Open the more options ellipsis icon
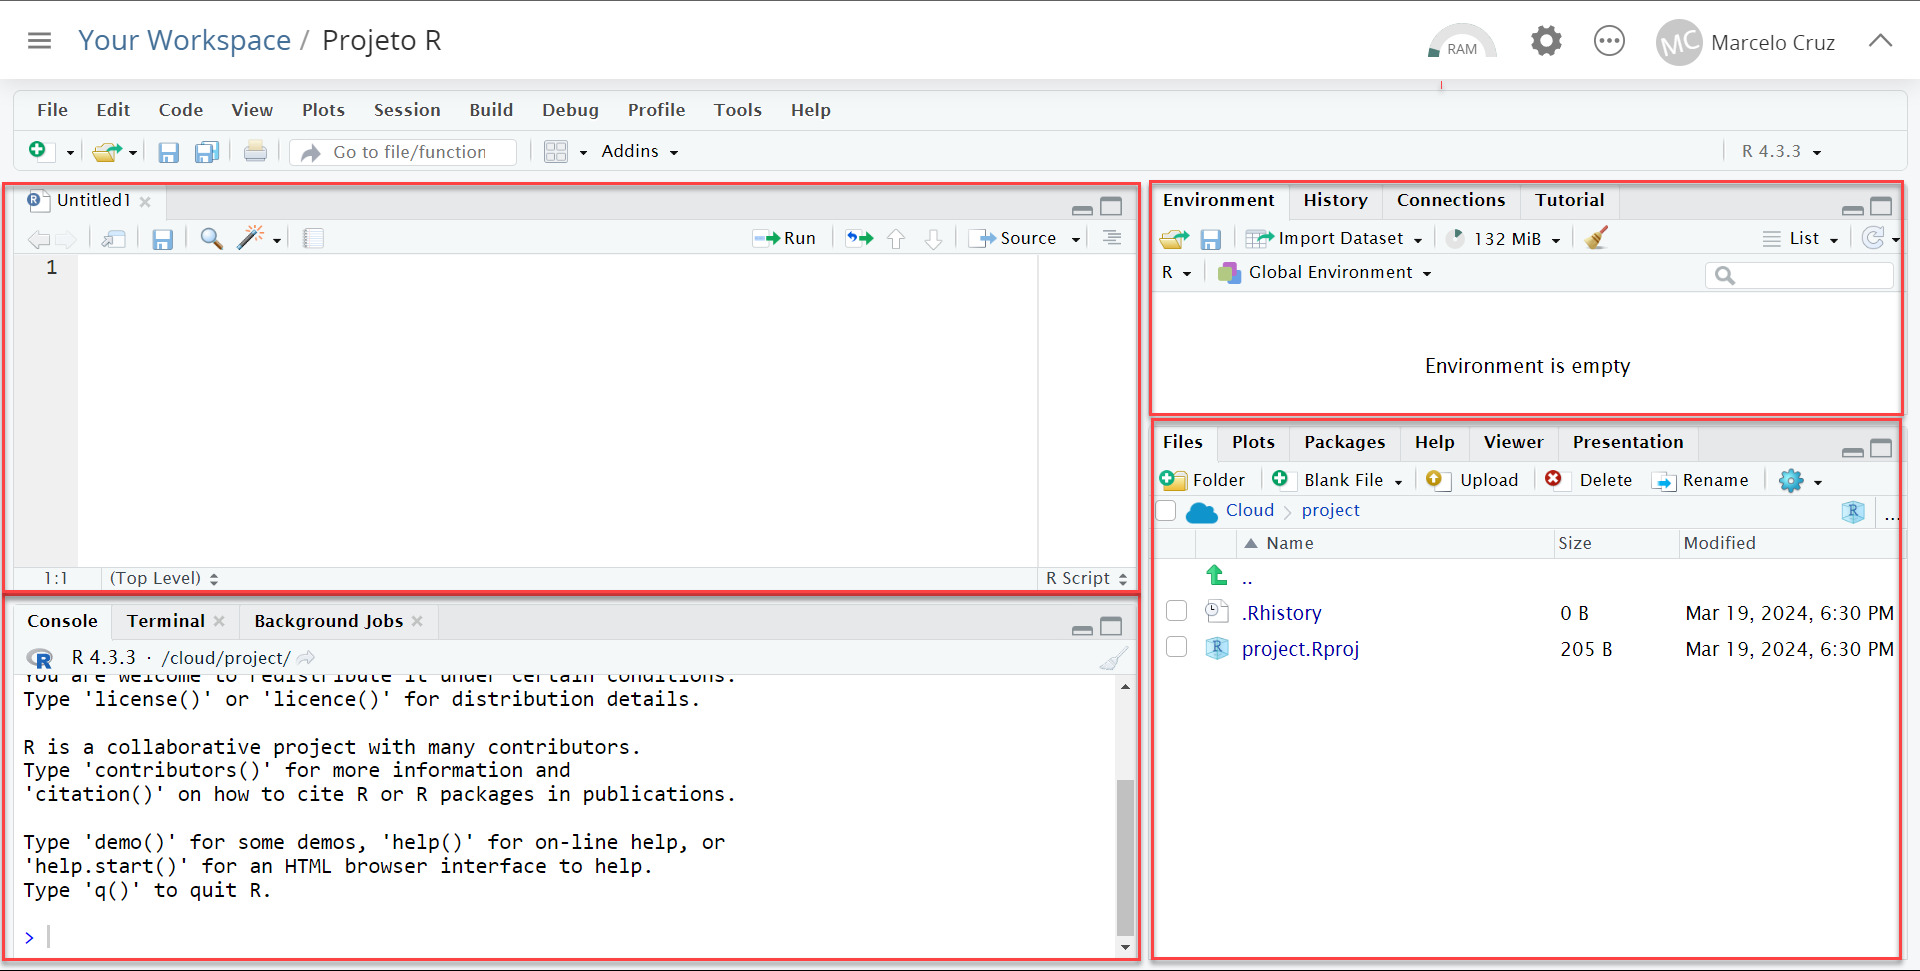 (x=1609, y=41)
